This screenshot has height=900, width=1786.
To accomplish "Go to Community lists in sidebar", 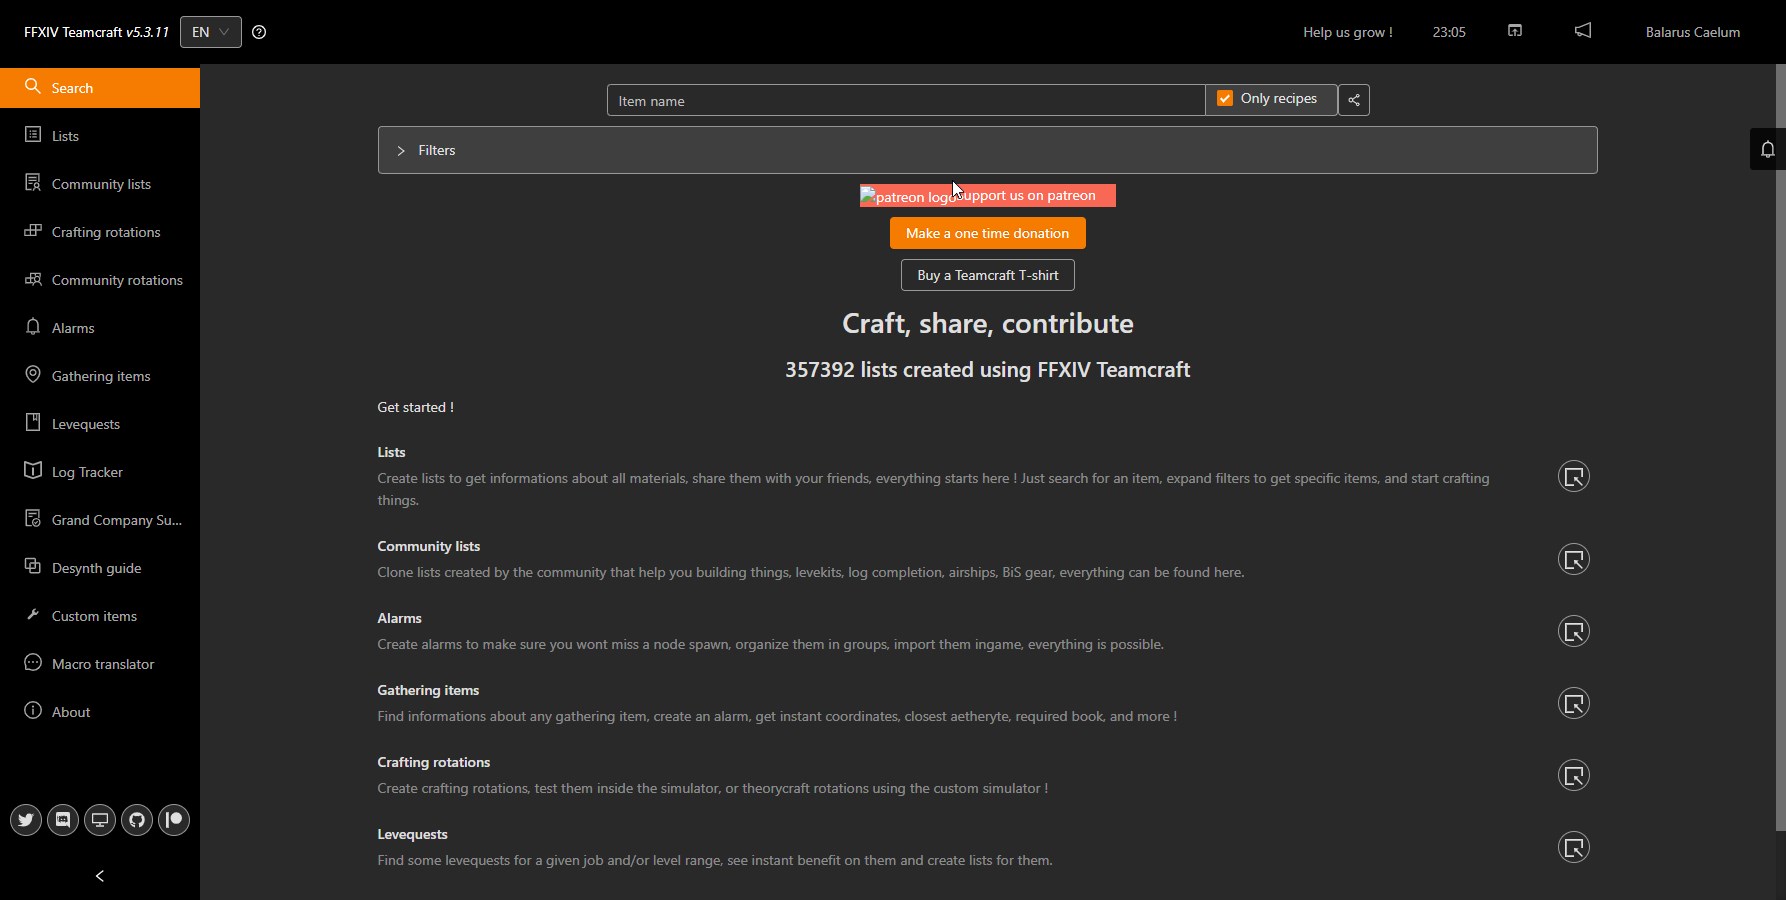I will click(x=100, y=184).
